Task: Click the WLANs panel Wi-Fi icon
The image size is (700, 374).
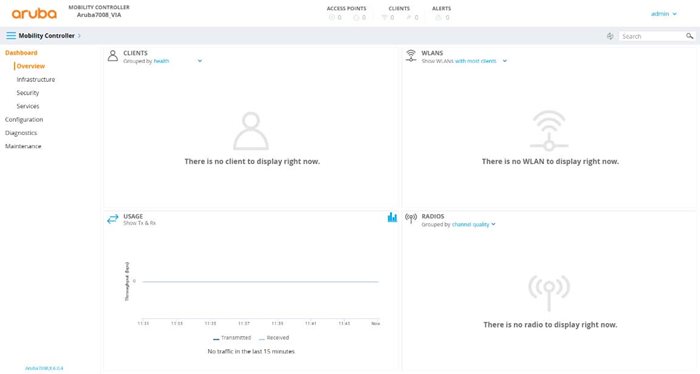Action: [x=411, y=56]
